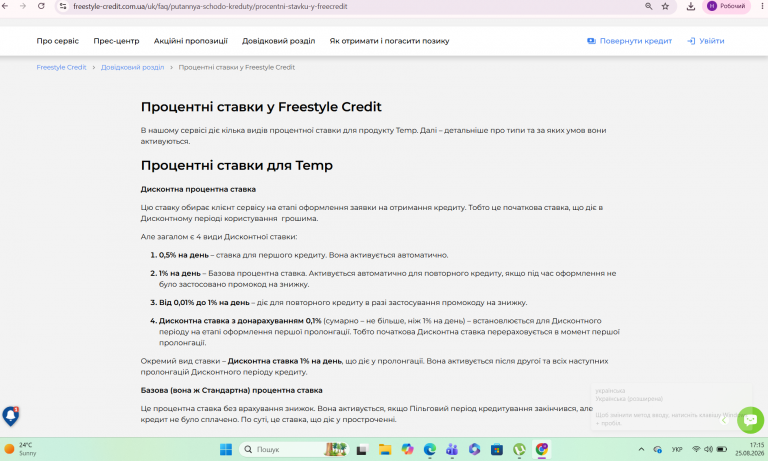This screenshot has height=461, width=768.
Task: Open Microsoft Store from the taskbar
Action: pos(497,449)
